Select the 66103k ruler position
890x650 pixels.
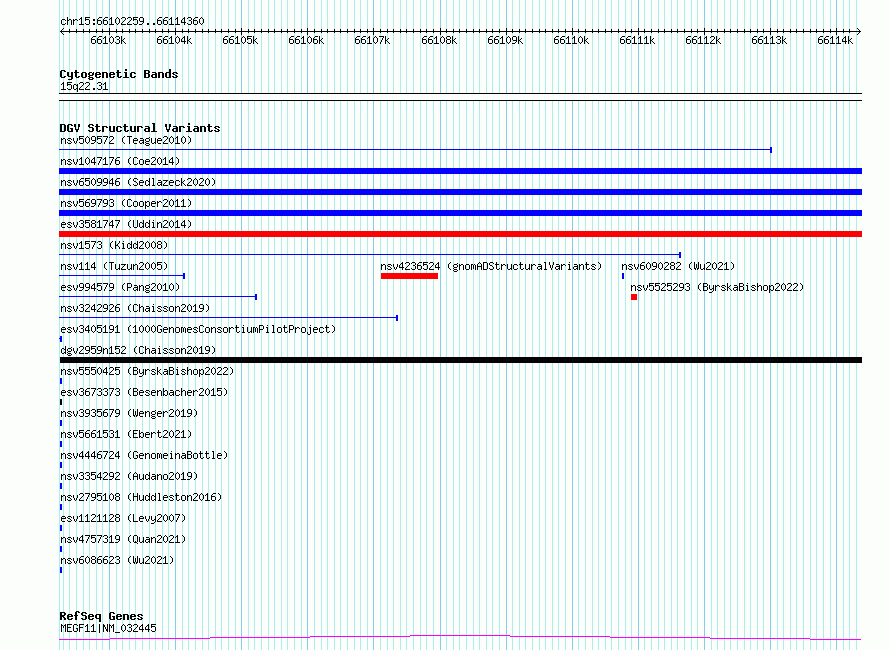point(108,40)
